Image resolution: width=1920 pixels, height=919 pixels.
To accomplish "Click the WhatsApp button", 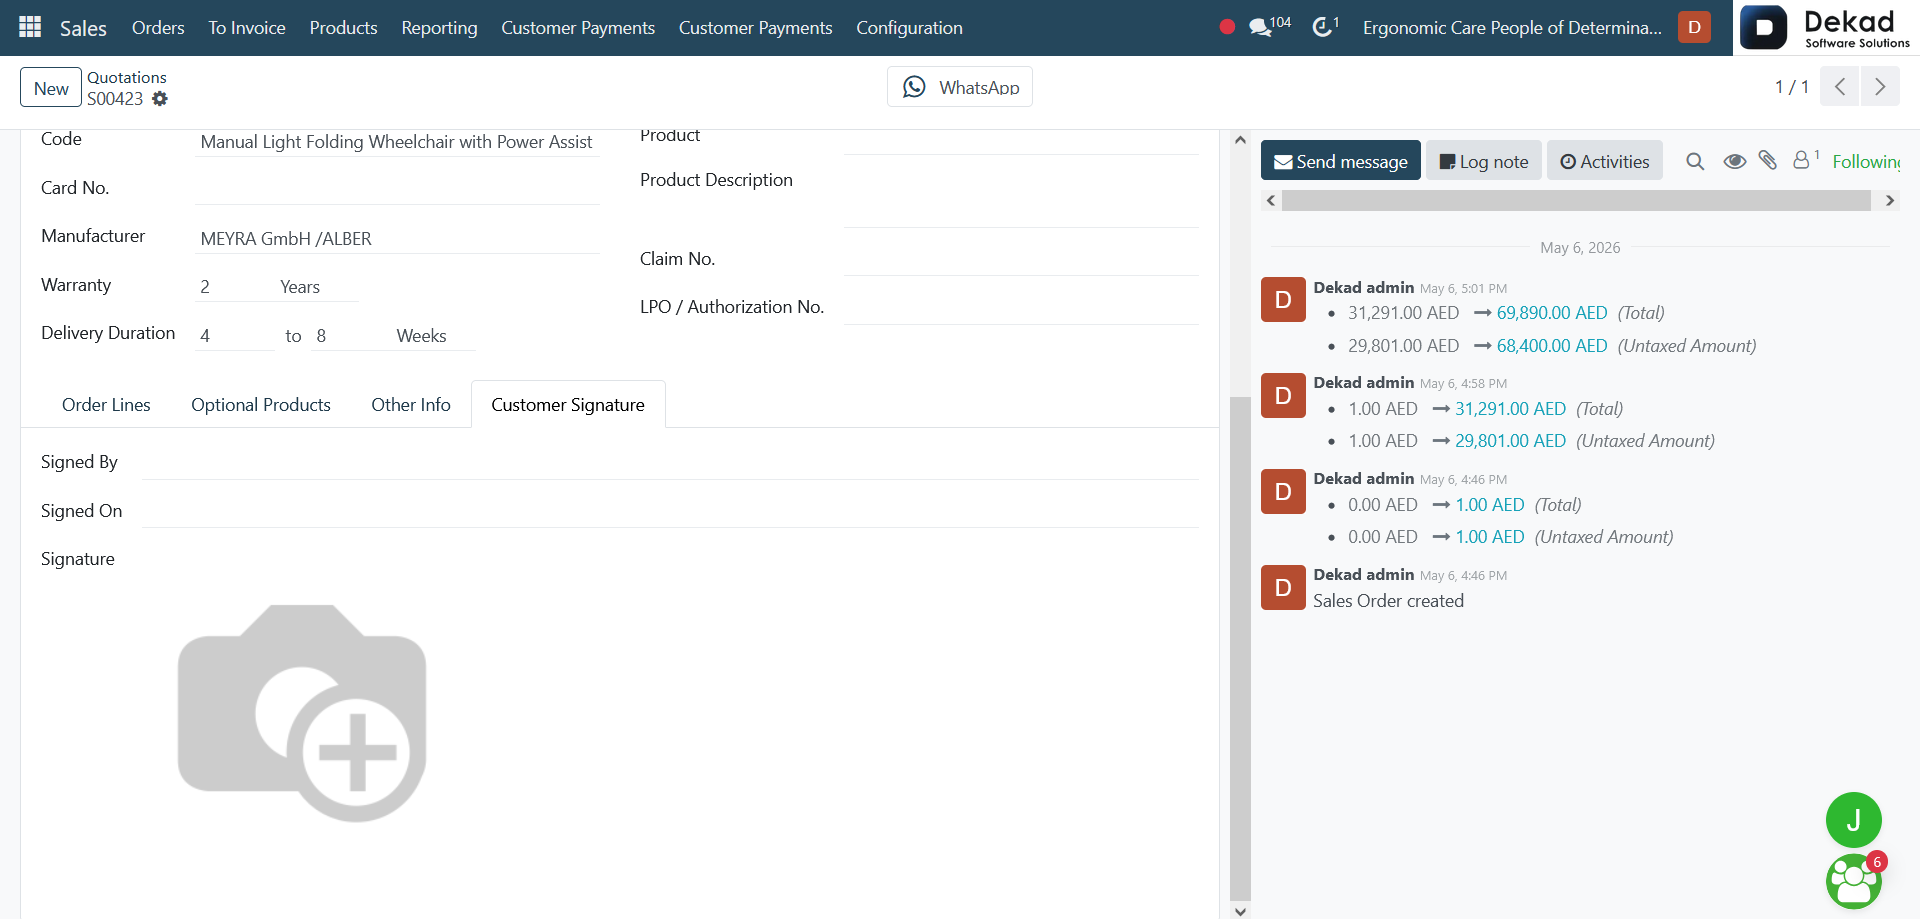I will (x=960, y=87).
